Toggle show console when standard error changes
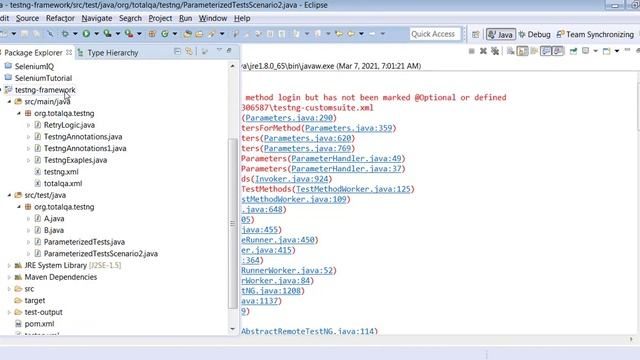This screenshot has height=360, width=640. pos(558,51)
